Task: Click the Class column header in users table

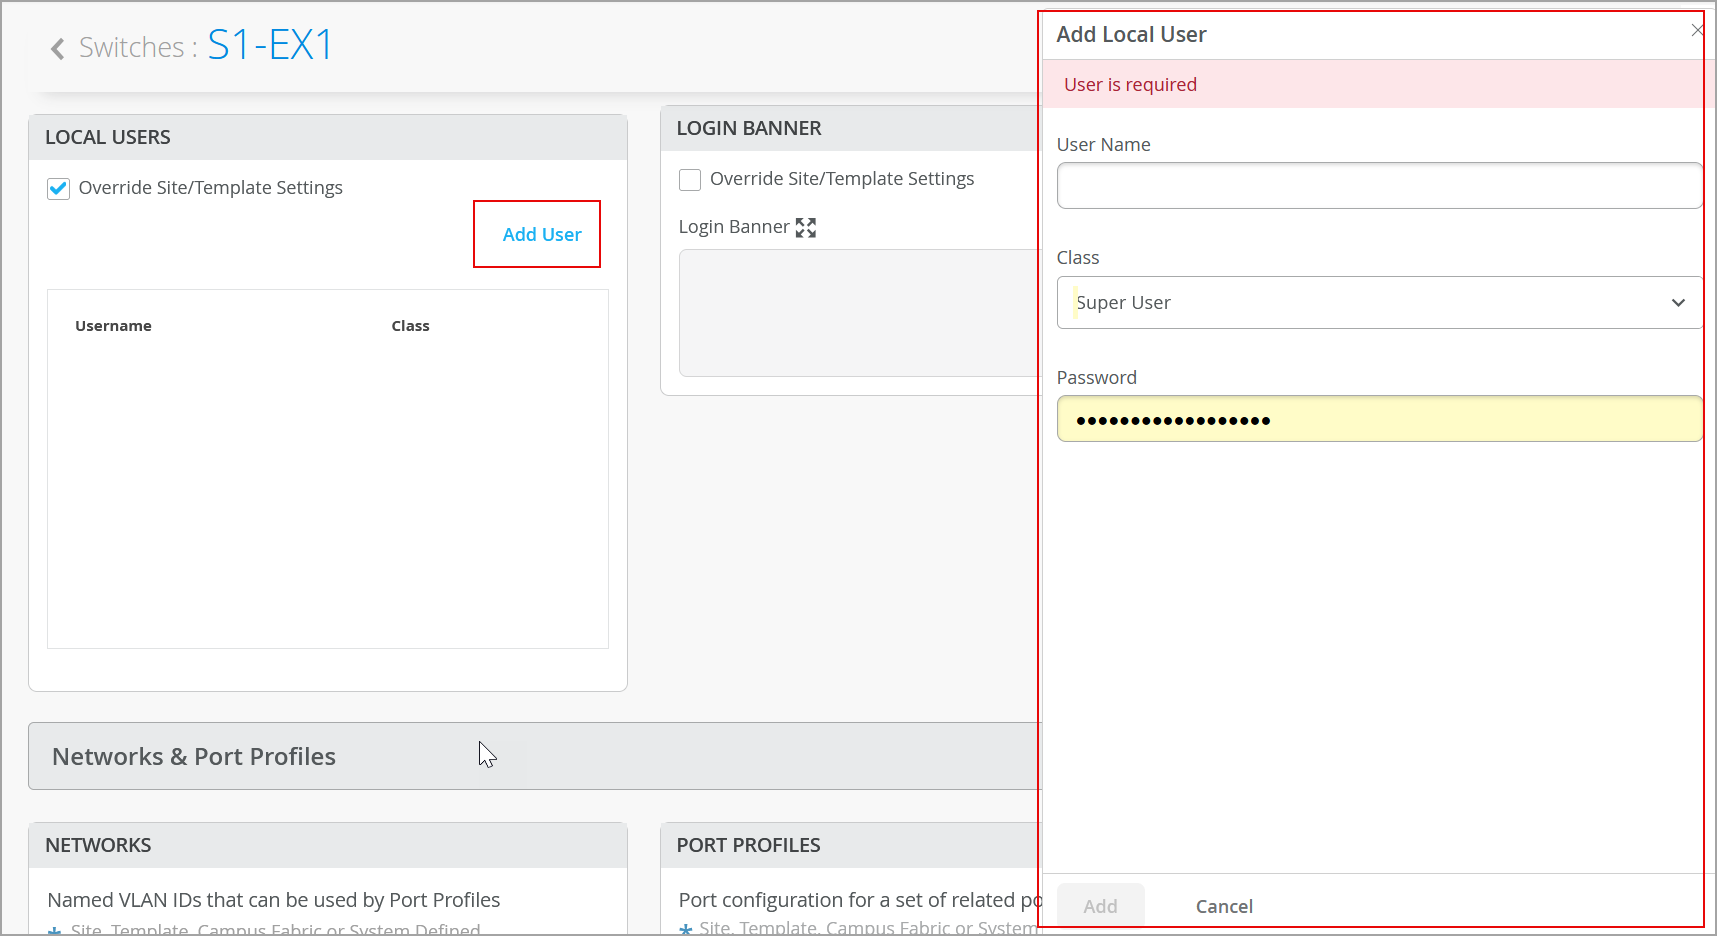Action: tap(410, 326)
